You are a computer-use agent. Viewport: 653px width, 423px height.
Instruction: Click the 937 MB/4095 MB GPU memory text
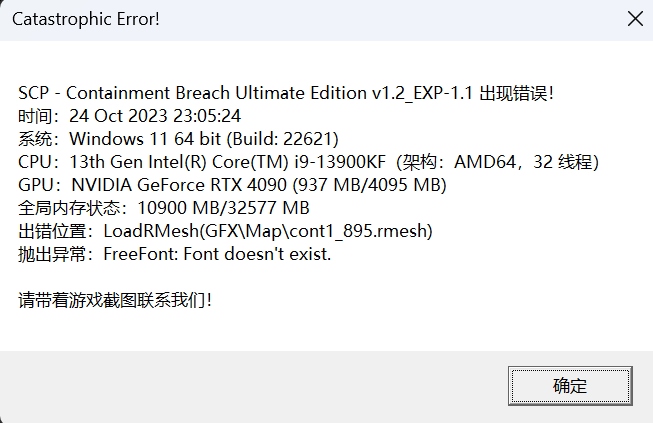pyautogui.click(x=369, y=185)
